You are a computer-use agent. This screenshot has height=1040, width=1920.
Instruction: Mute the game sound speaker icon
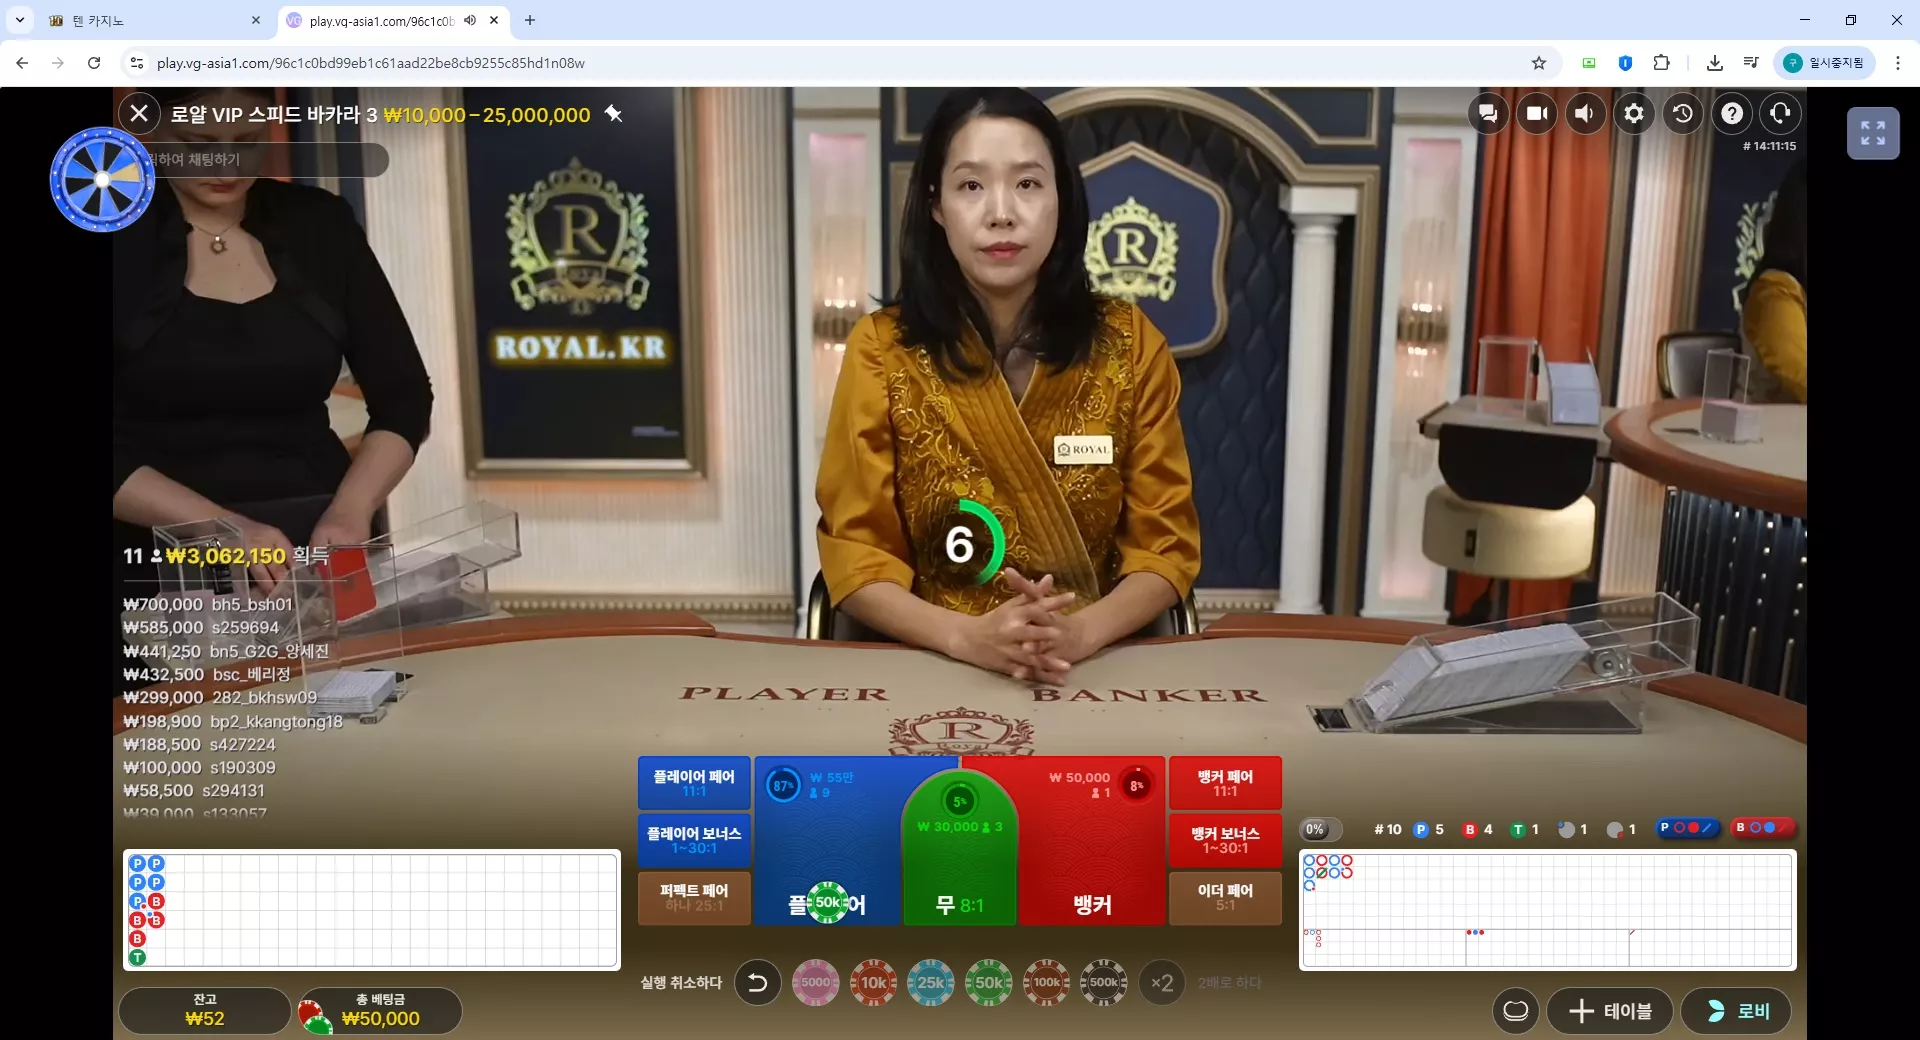point(1585,114)
